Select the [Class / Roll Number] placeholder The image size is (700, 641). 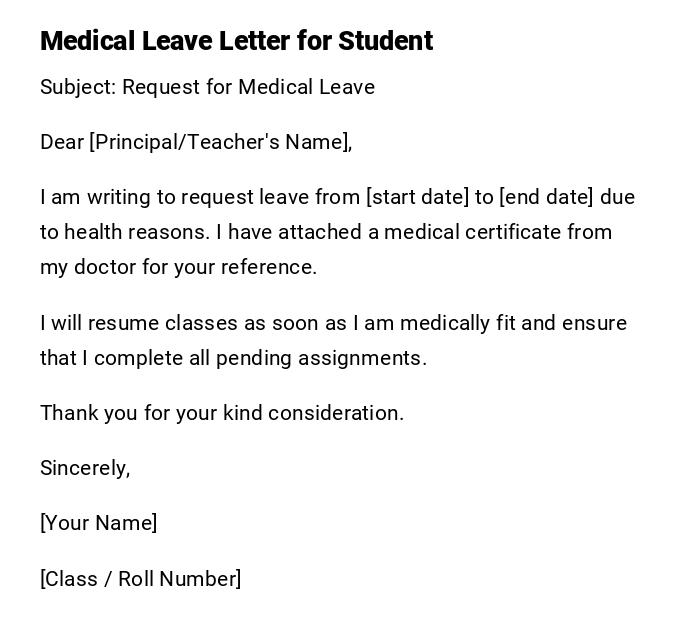(140, 579)
